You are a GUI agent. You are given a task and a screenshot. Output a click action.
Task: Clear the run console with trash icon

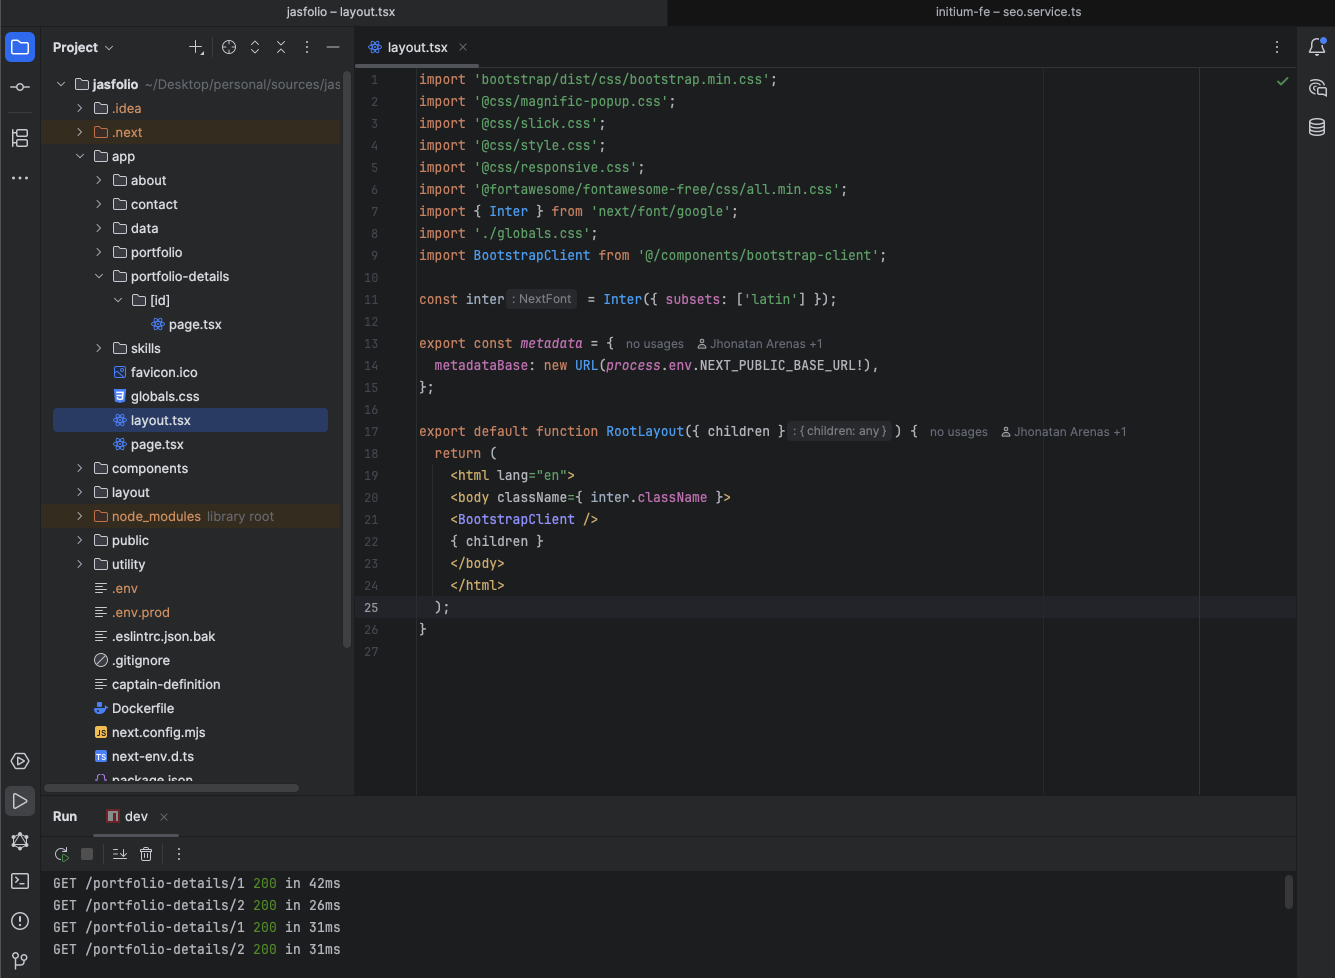click(x=146, y=854)
